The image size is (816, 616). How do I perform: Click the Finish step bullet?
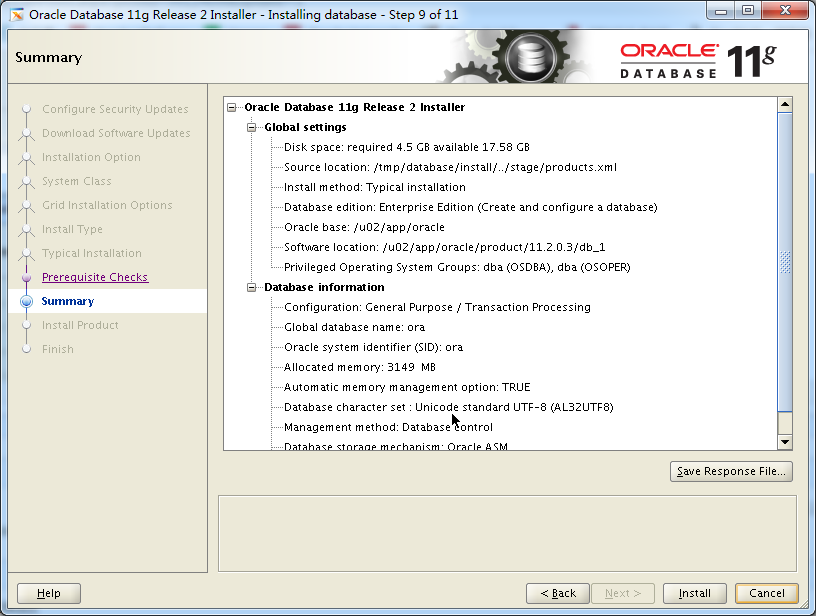click(27, 349)
